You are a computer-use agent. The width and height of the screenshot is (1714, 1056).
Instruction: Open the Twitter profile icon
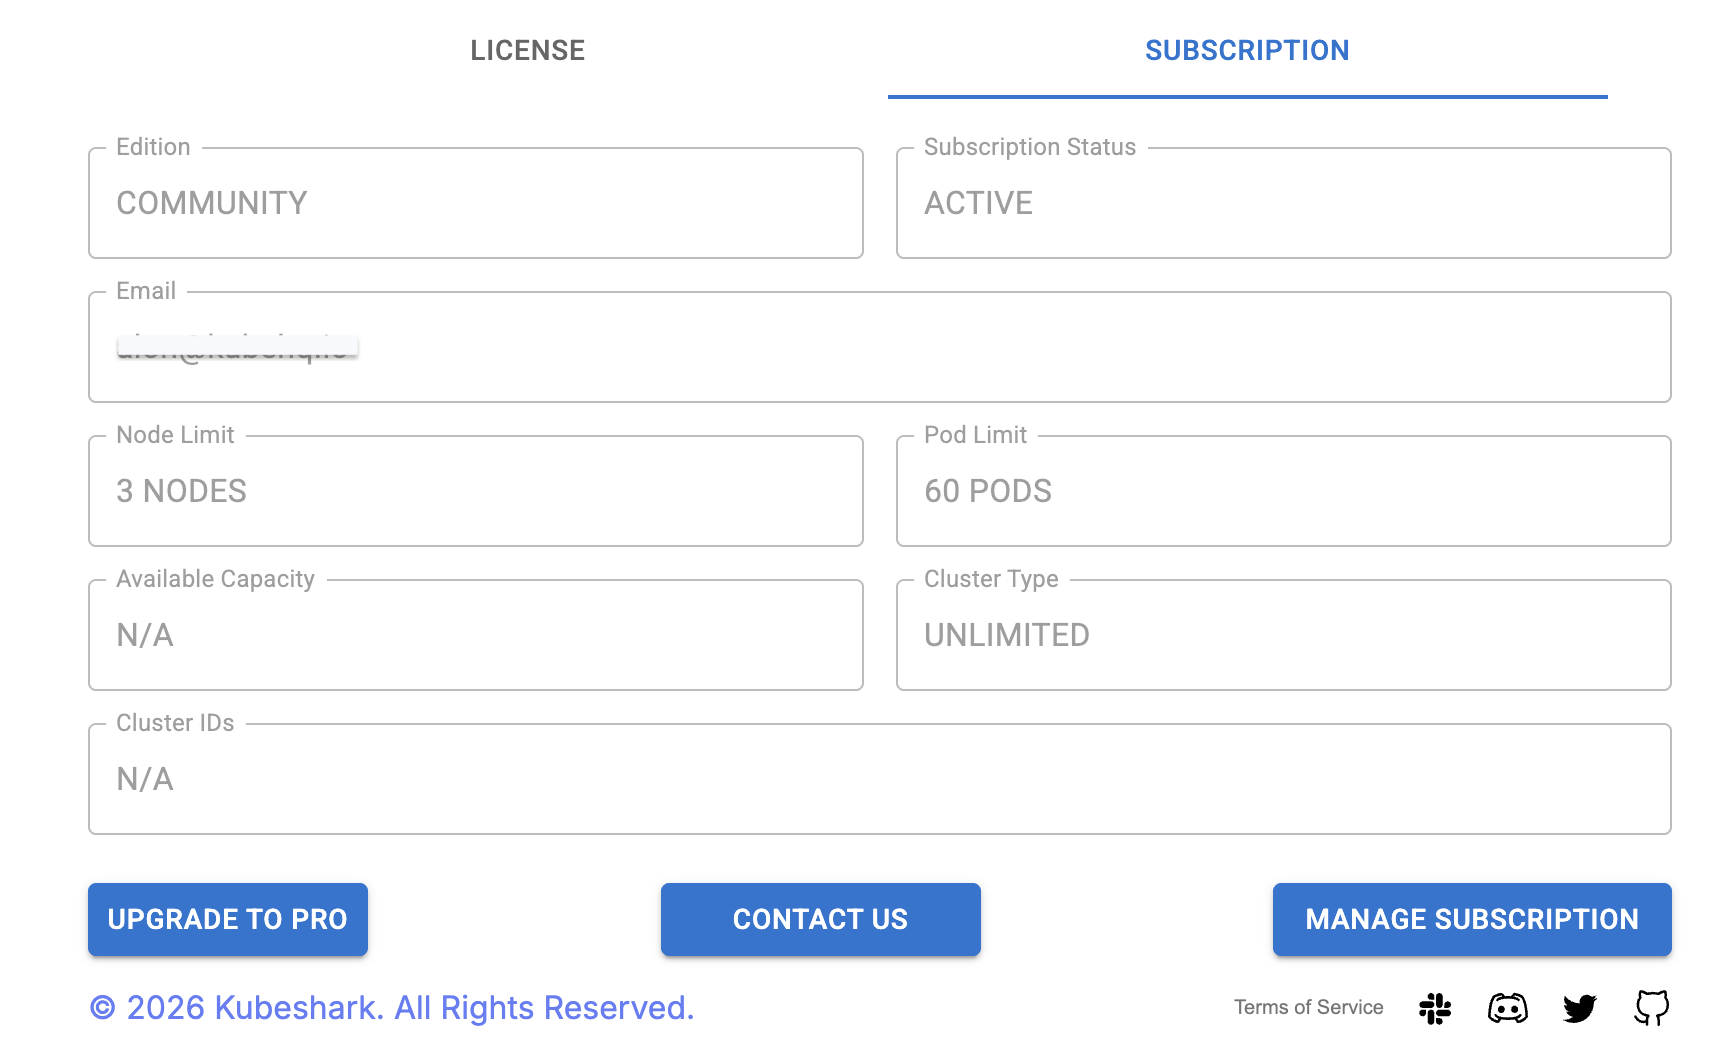[1581, 1008]
